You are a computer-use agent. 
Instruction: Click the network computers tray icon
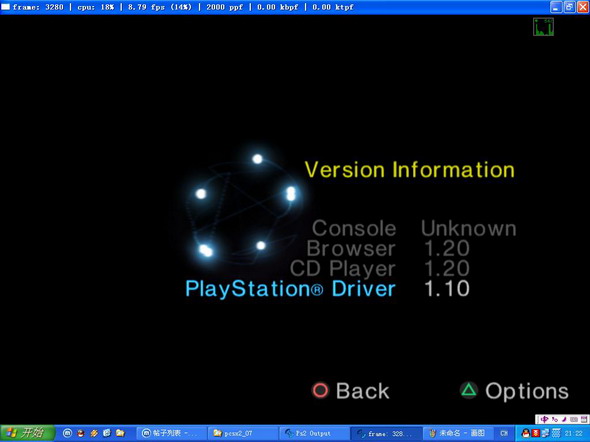coord(546,433)
